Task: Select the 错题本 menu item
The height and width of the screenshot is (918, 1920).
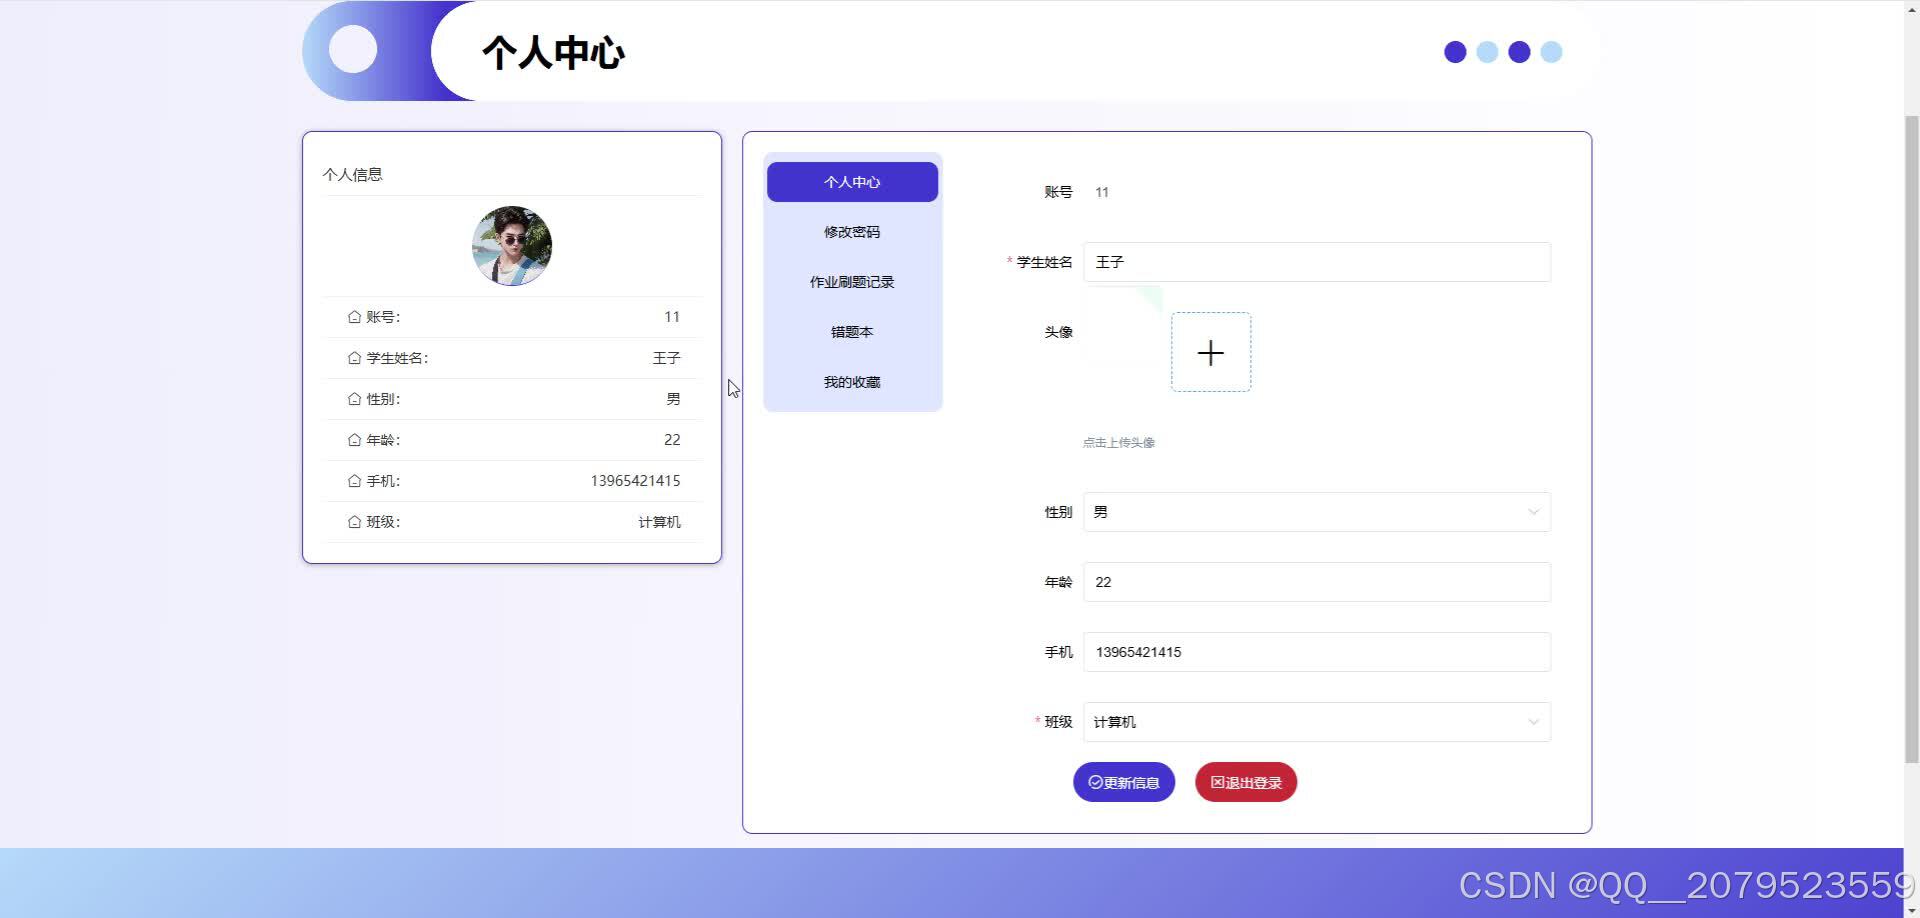Action: point(851,331)
